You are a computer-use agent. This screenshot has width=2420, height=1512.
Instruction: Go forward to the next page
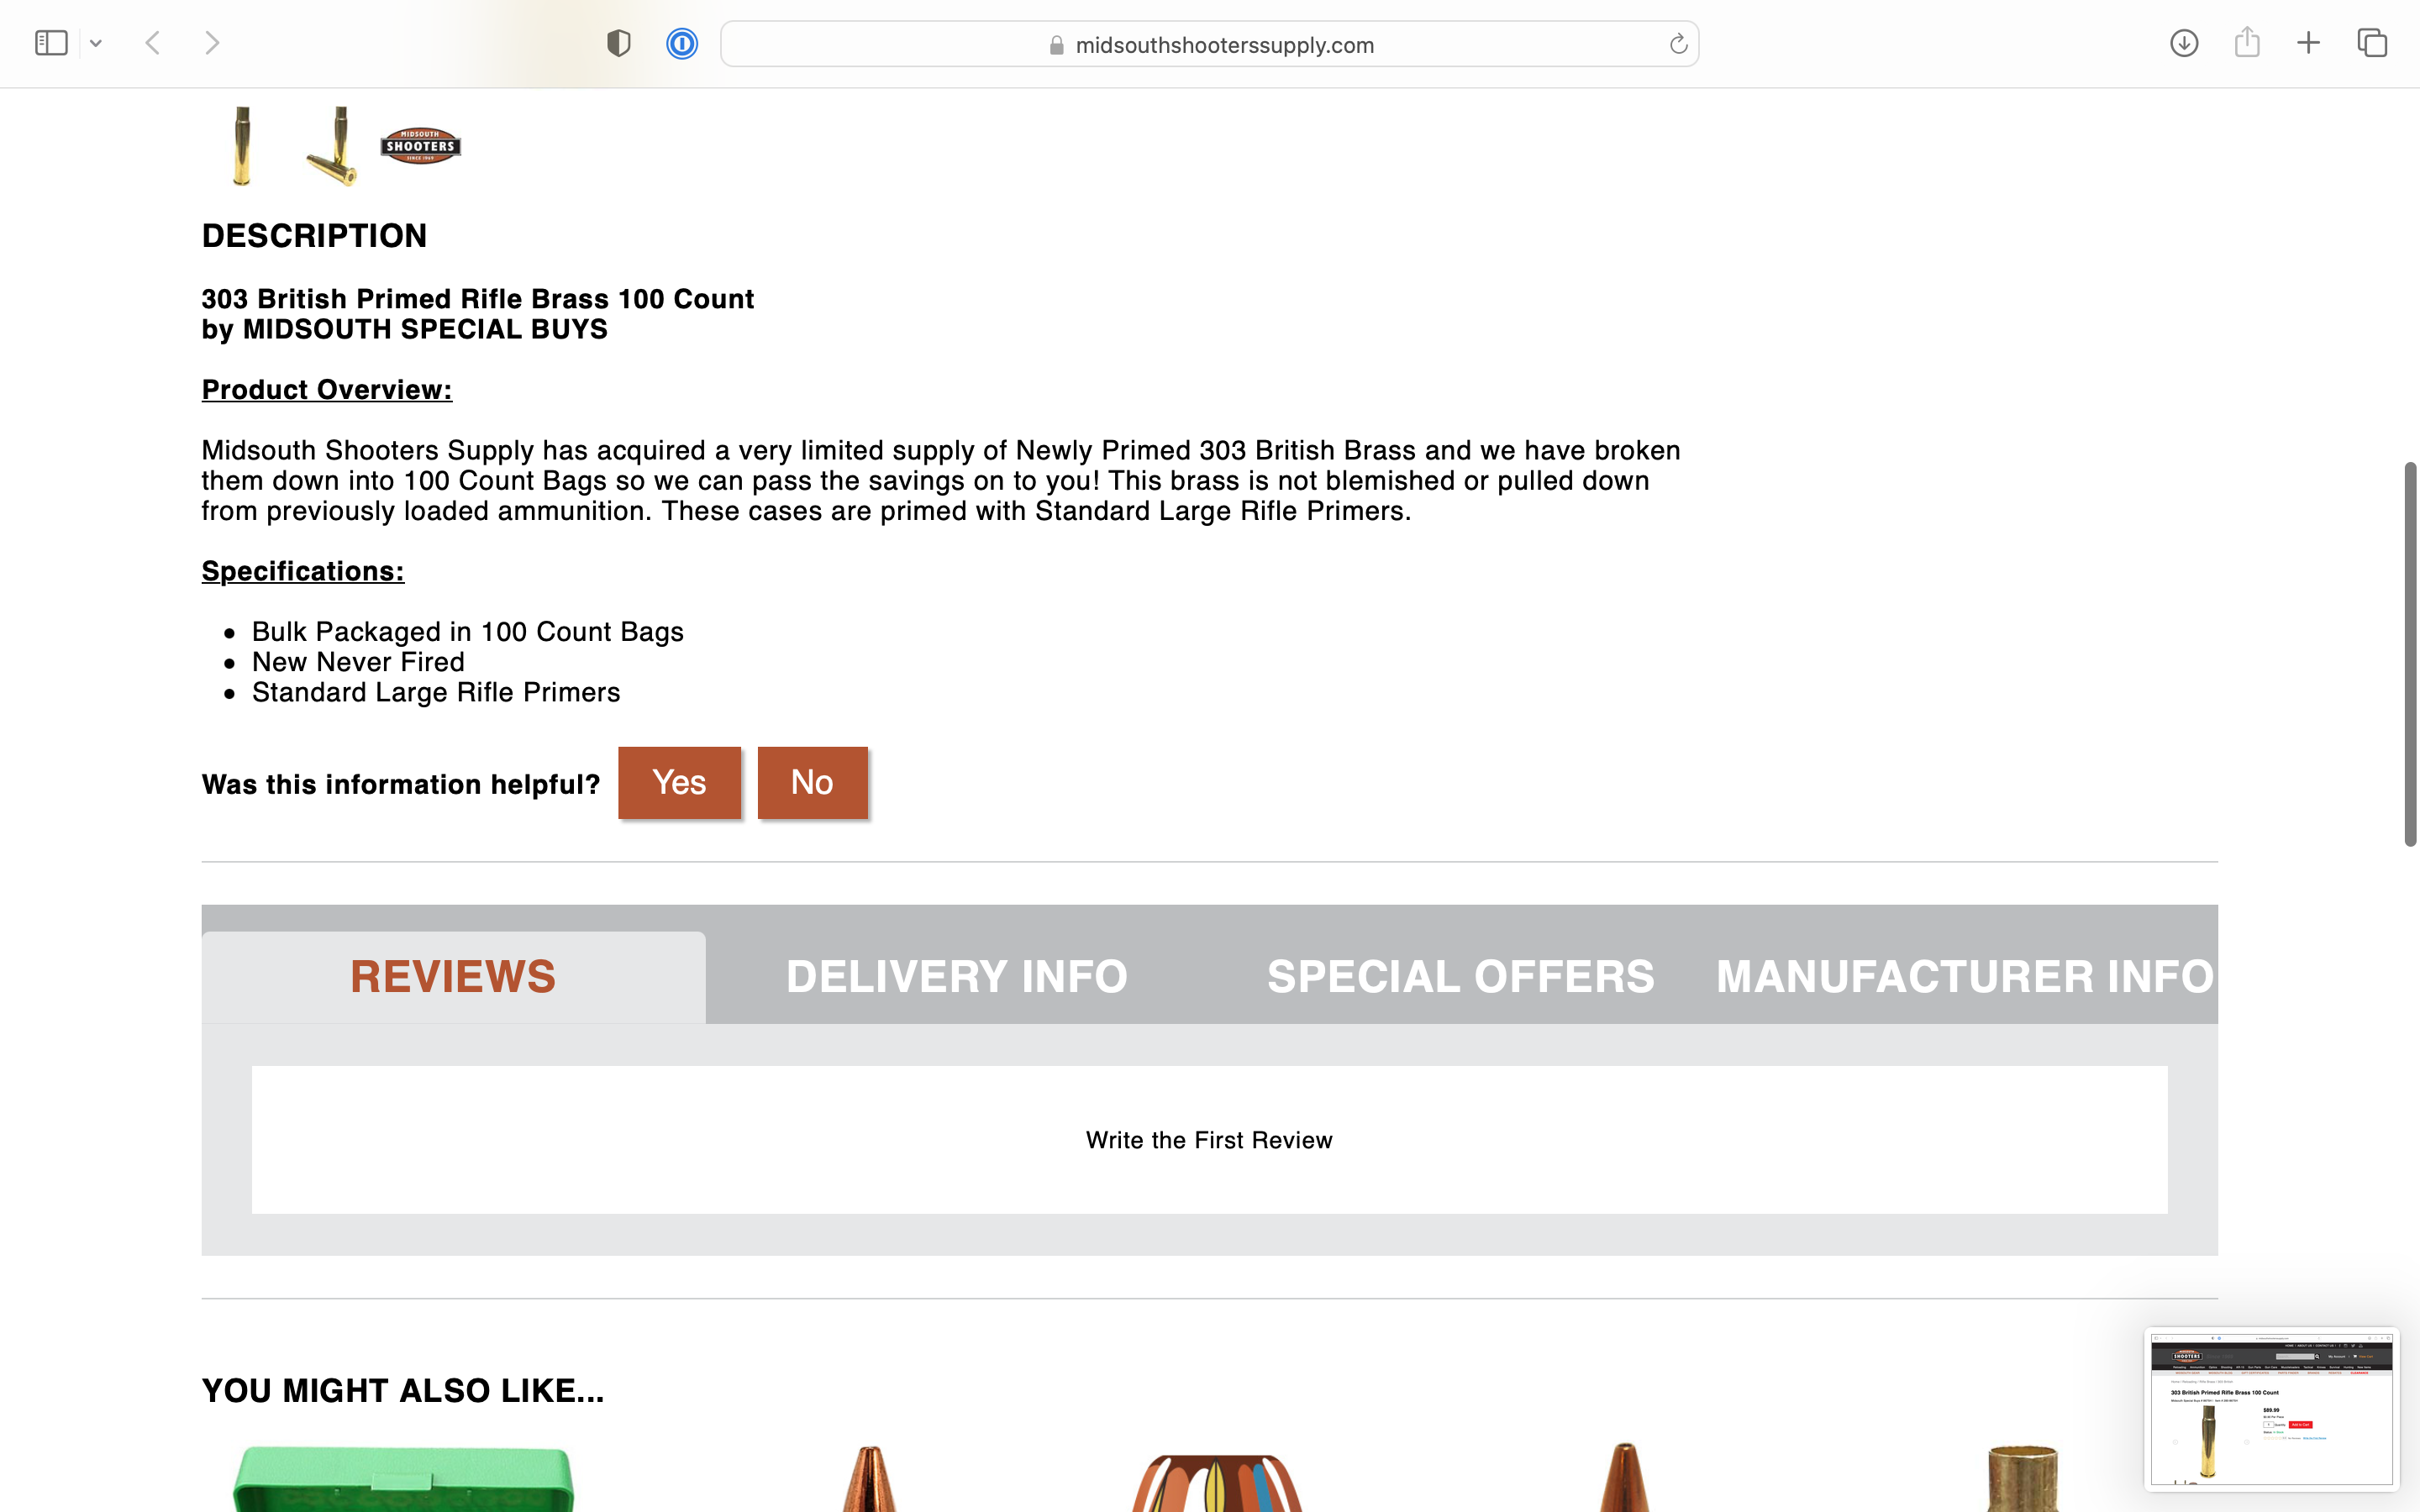[x=212, y=43]
